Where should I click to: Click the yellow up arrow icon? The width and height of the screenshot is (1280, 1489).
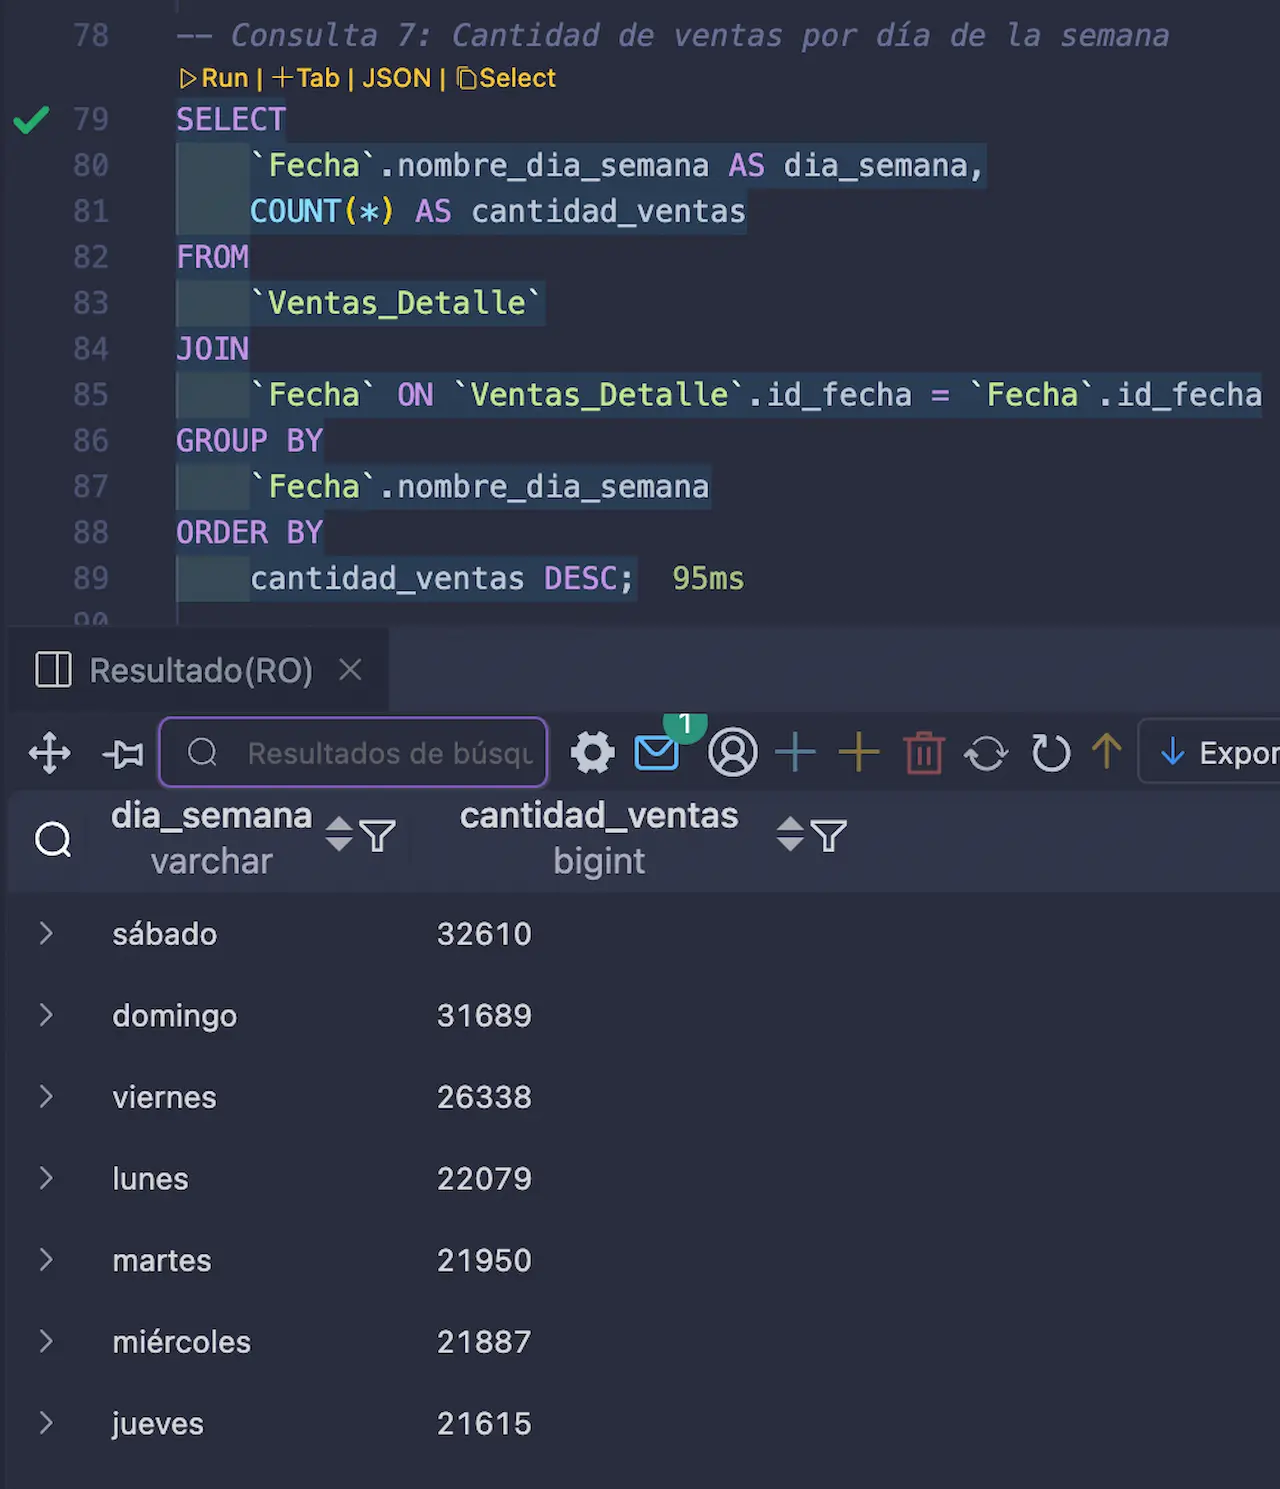(x=1106, y=751)
